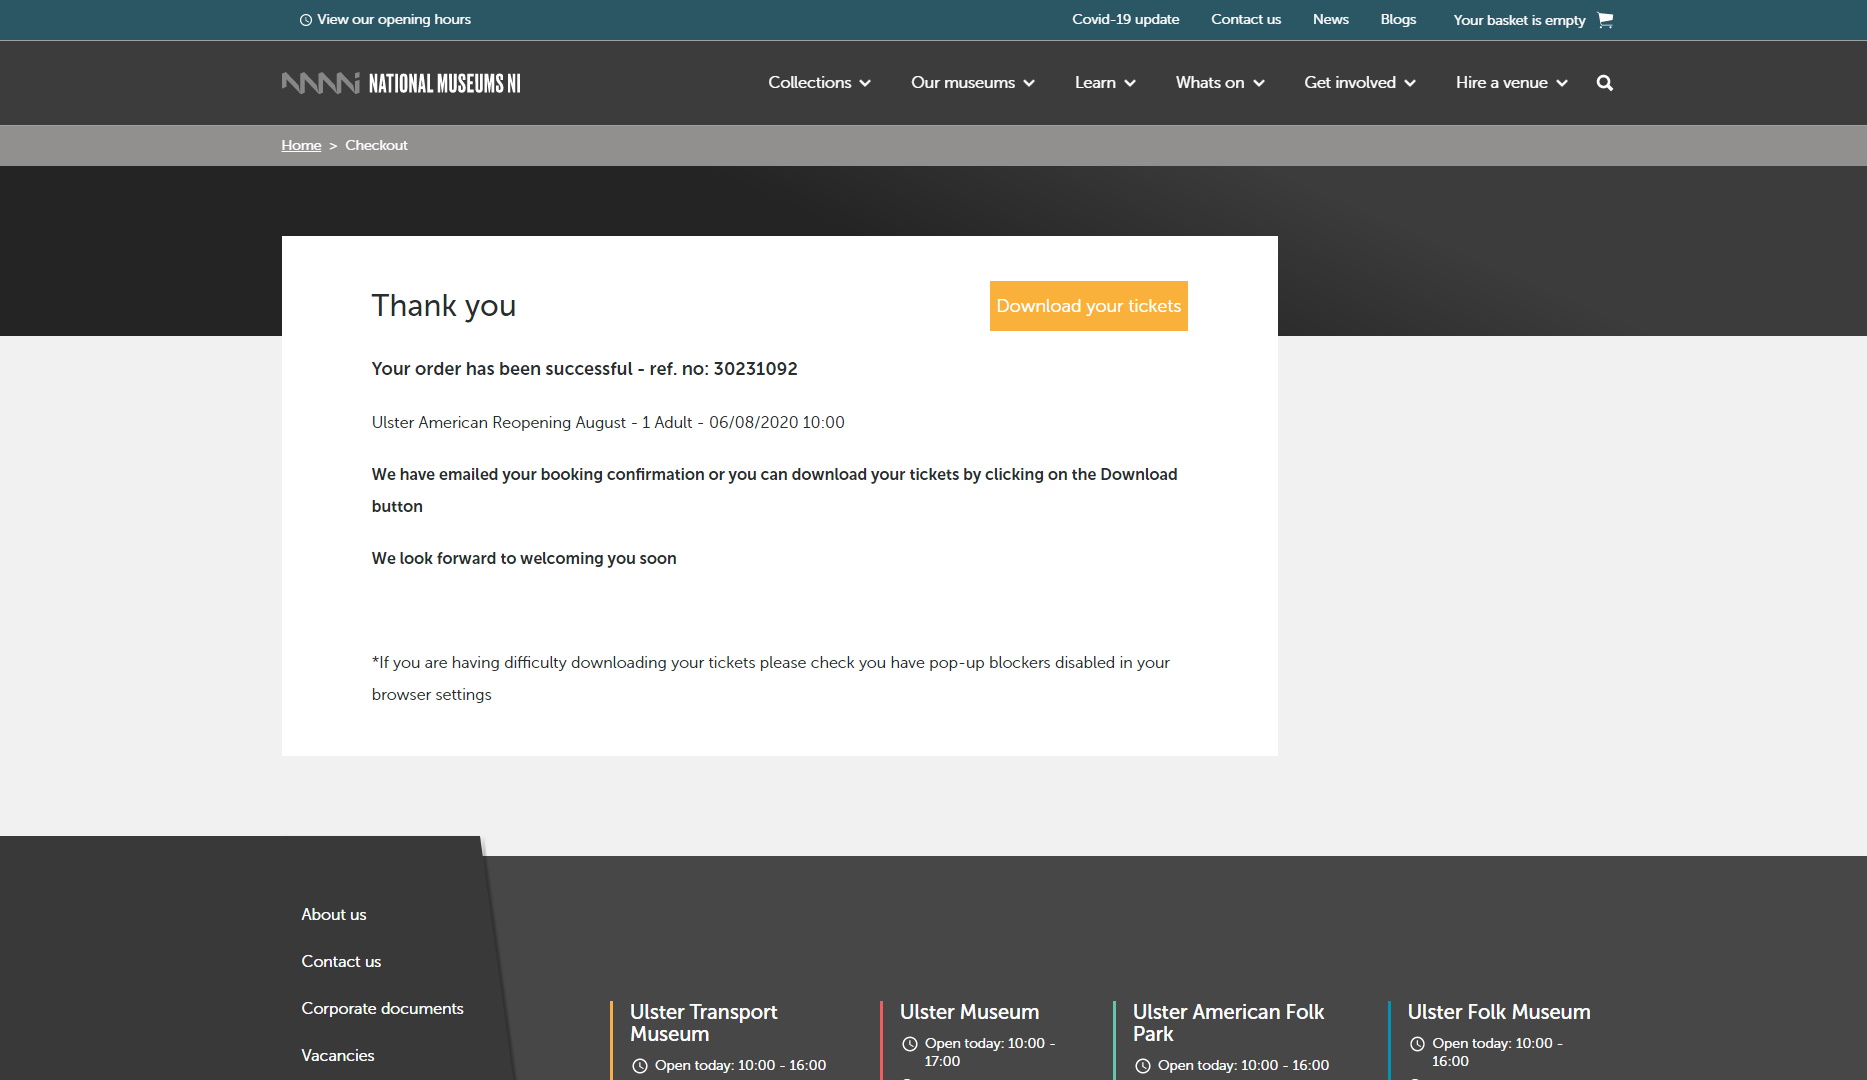This screenshot has width=1867, height=1080.
Task: Open the Collections menu
Action: [810, 83]
